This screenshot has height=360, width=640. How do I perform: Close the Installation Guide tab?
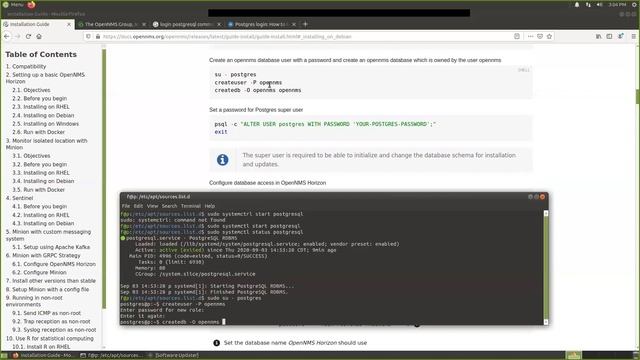tap(69, 24)
